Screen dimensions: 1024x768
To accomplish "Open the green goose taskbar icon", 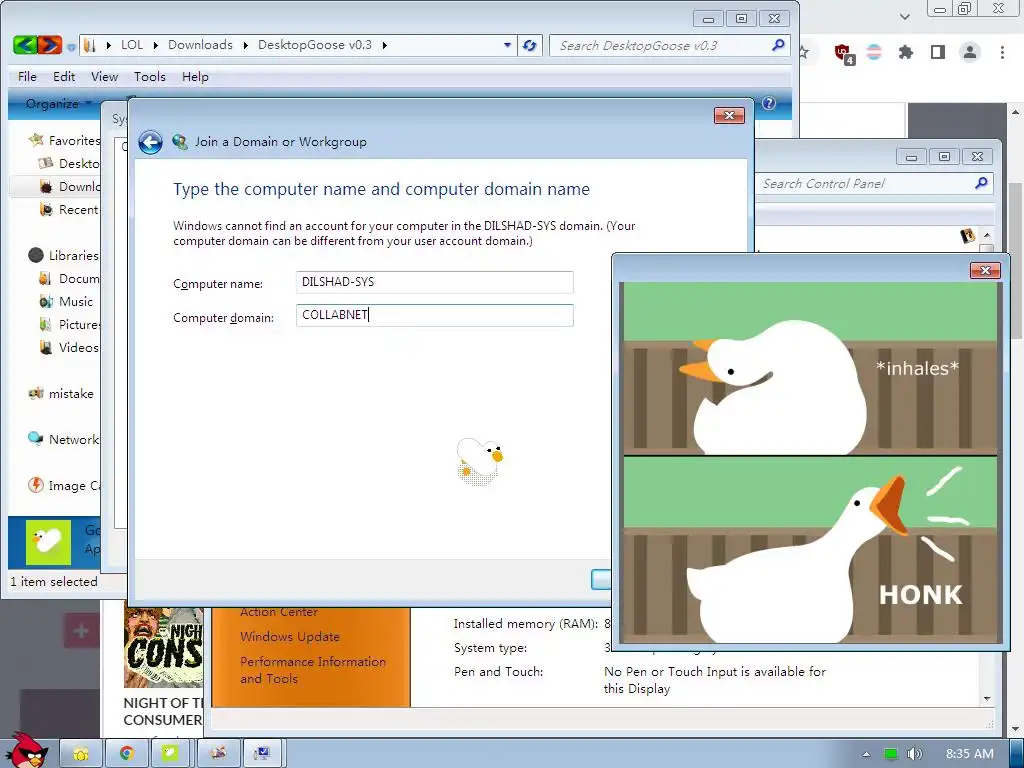I will [171, 754].
